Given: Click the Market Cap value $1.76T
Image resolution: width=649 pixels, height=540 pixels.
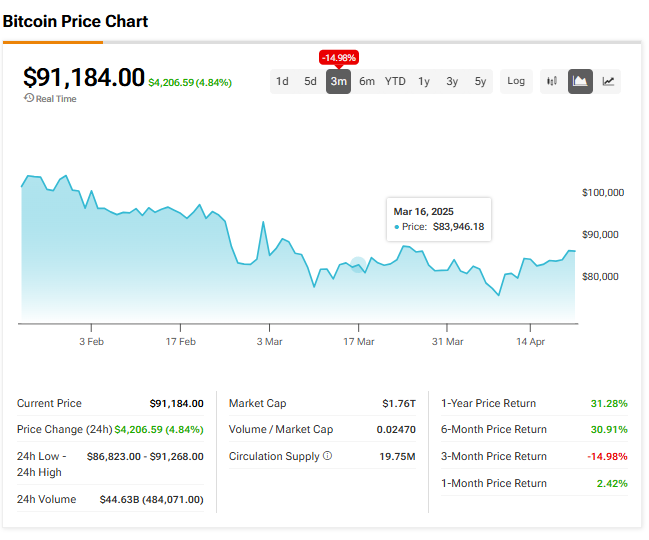Looking at the screenshot, I should (x=399, y=403).
